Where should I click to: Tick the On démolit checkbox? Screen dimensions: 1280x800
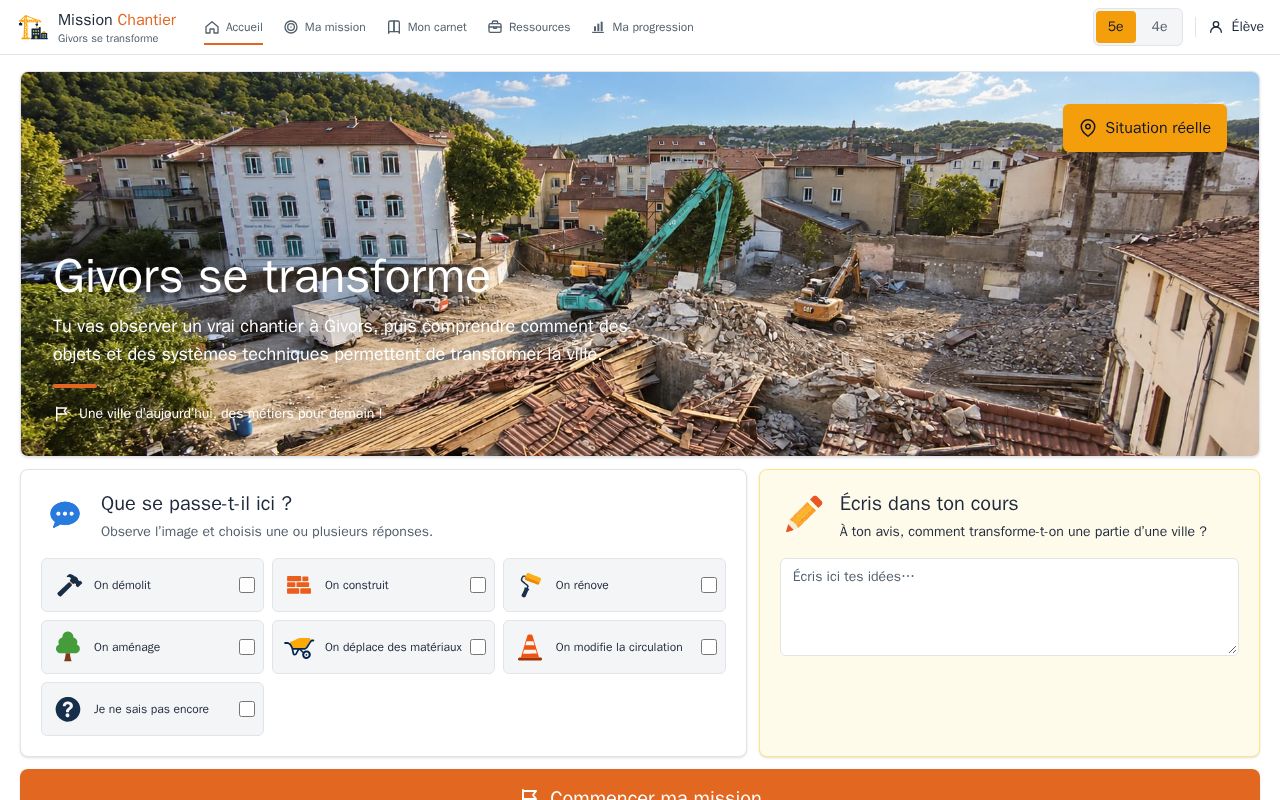[x=247, y=585]
